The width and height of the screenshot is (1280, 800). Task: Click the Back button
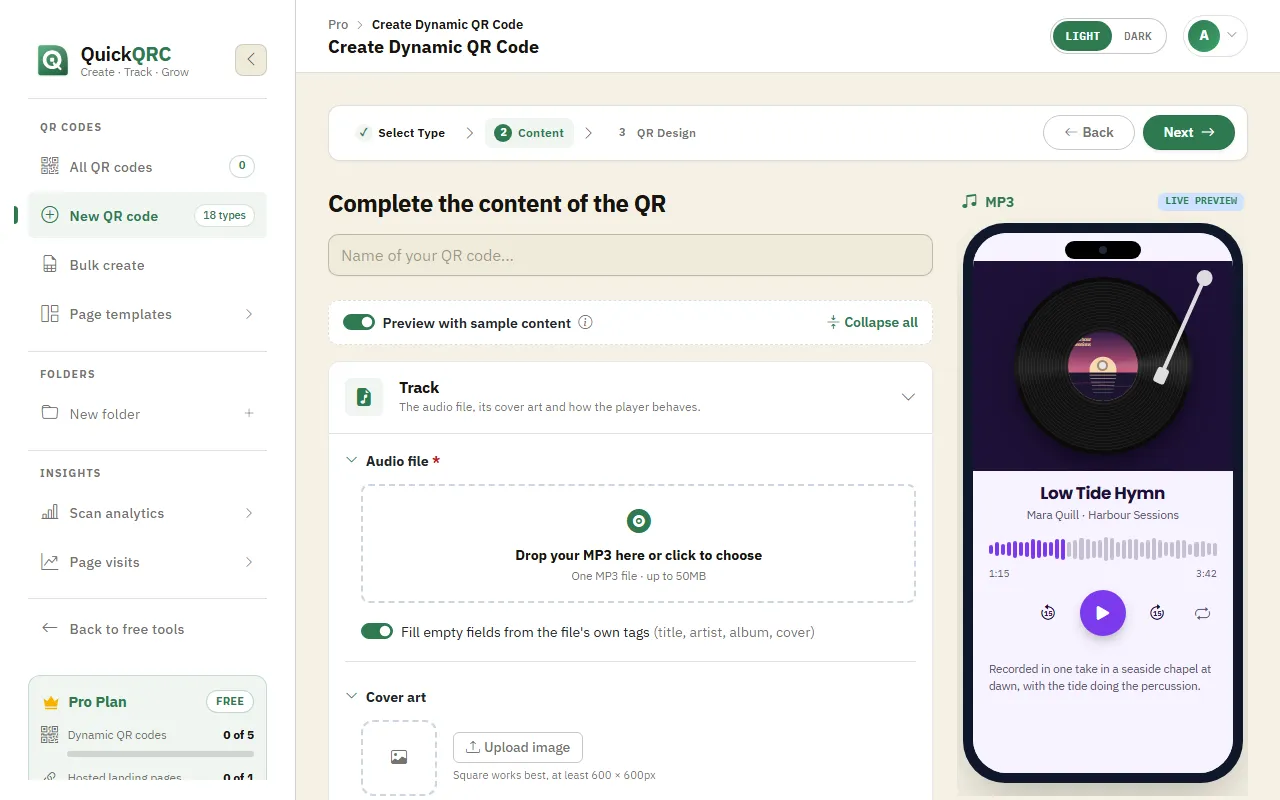pyautogui.click(x=1089, y=132)
